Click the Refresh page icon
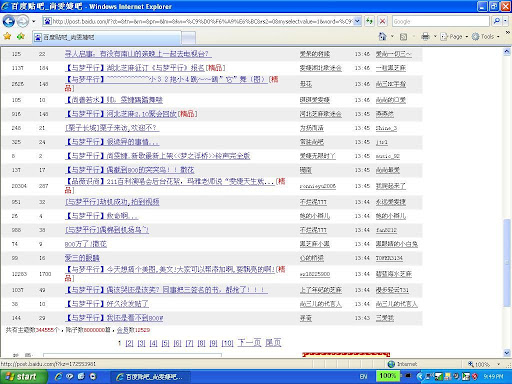The height and width of the screenshot is (384, 512). [369, 21]
